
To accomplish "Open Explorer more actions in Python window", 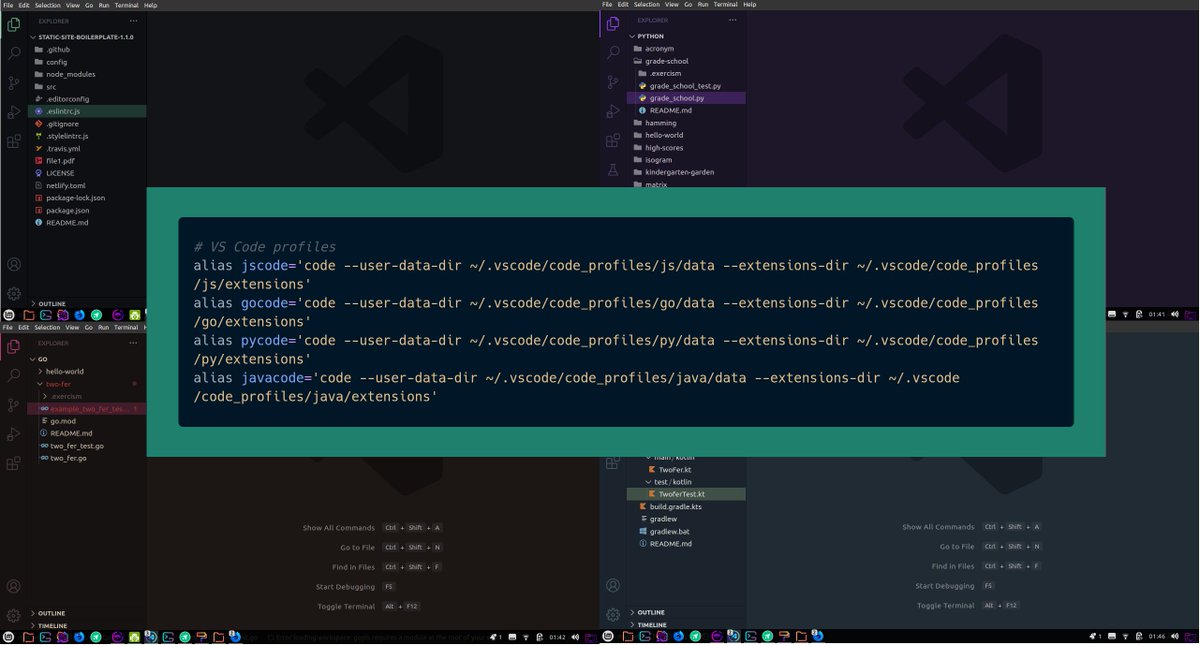I will tap(733, 20).
